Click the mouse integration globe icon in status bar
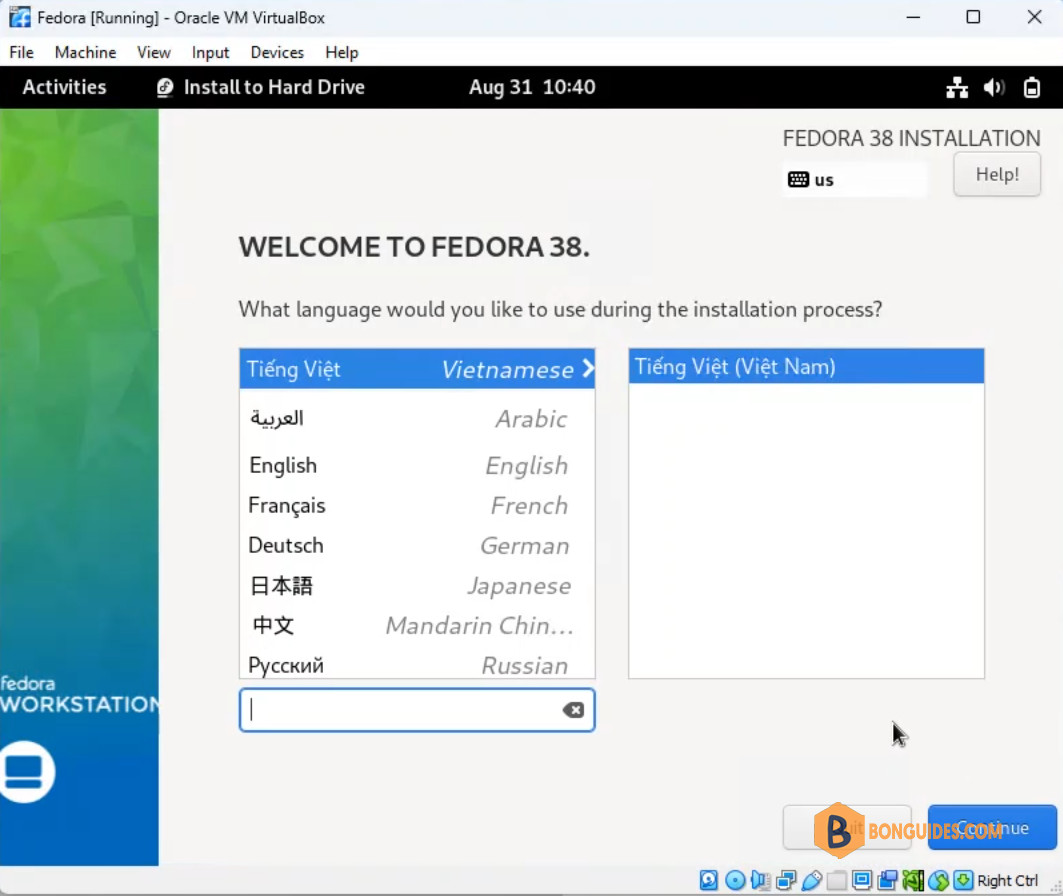The height and width of the screenshot is (896, 1063). [938, 880]
